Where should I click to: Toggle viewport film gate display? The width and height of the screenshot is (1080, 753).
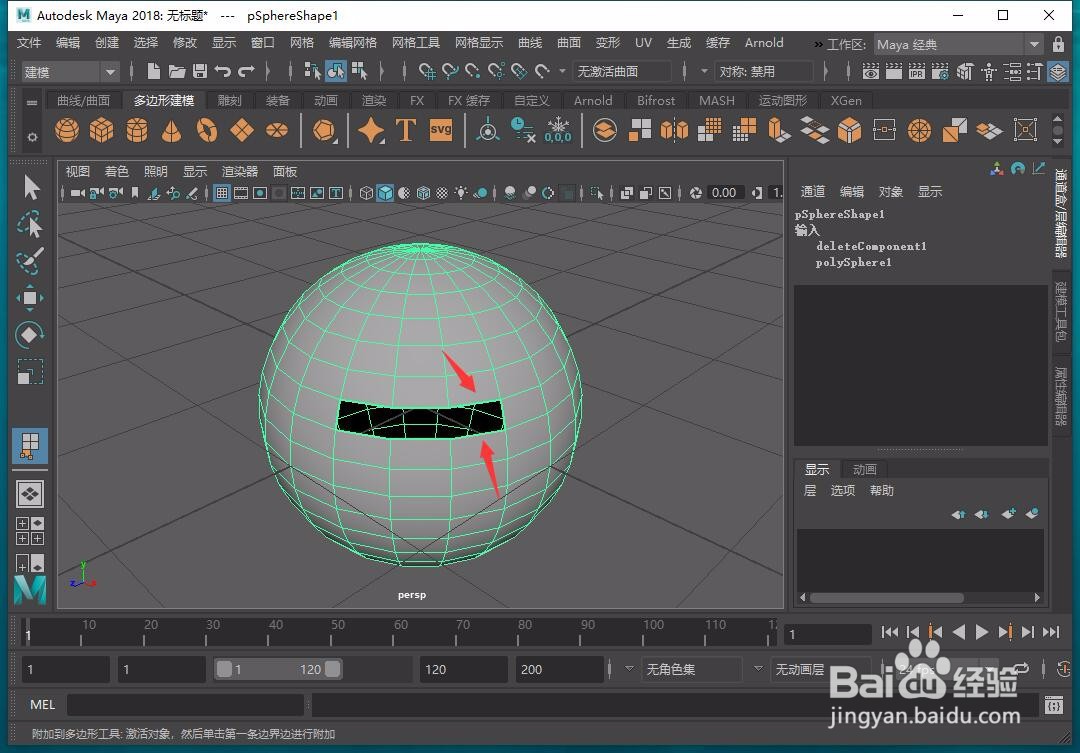[240, 193]
